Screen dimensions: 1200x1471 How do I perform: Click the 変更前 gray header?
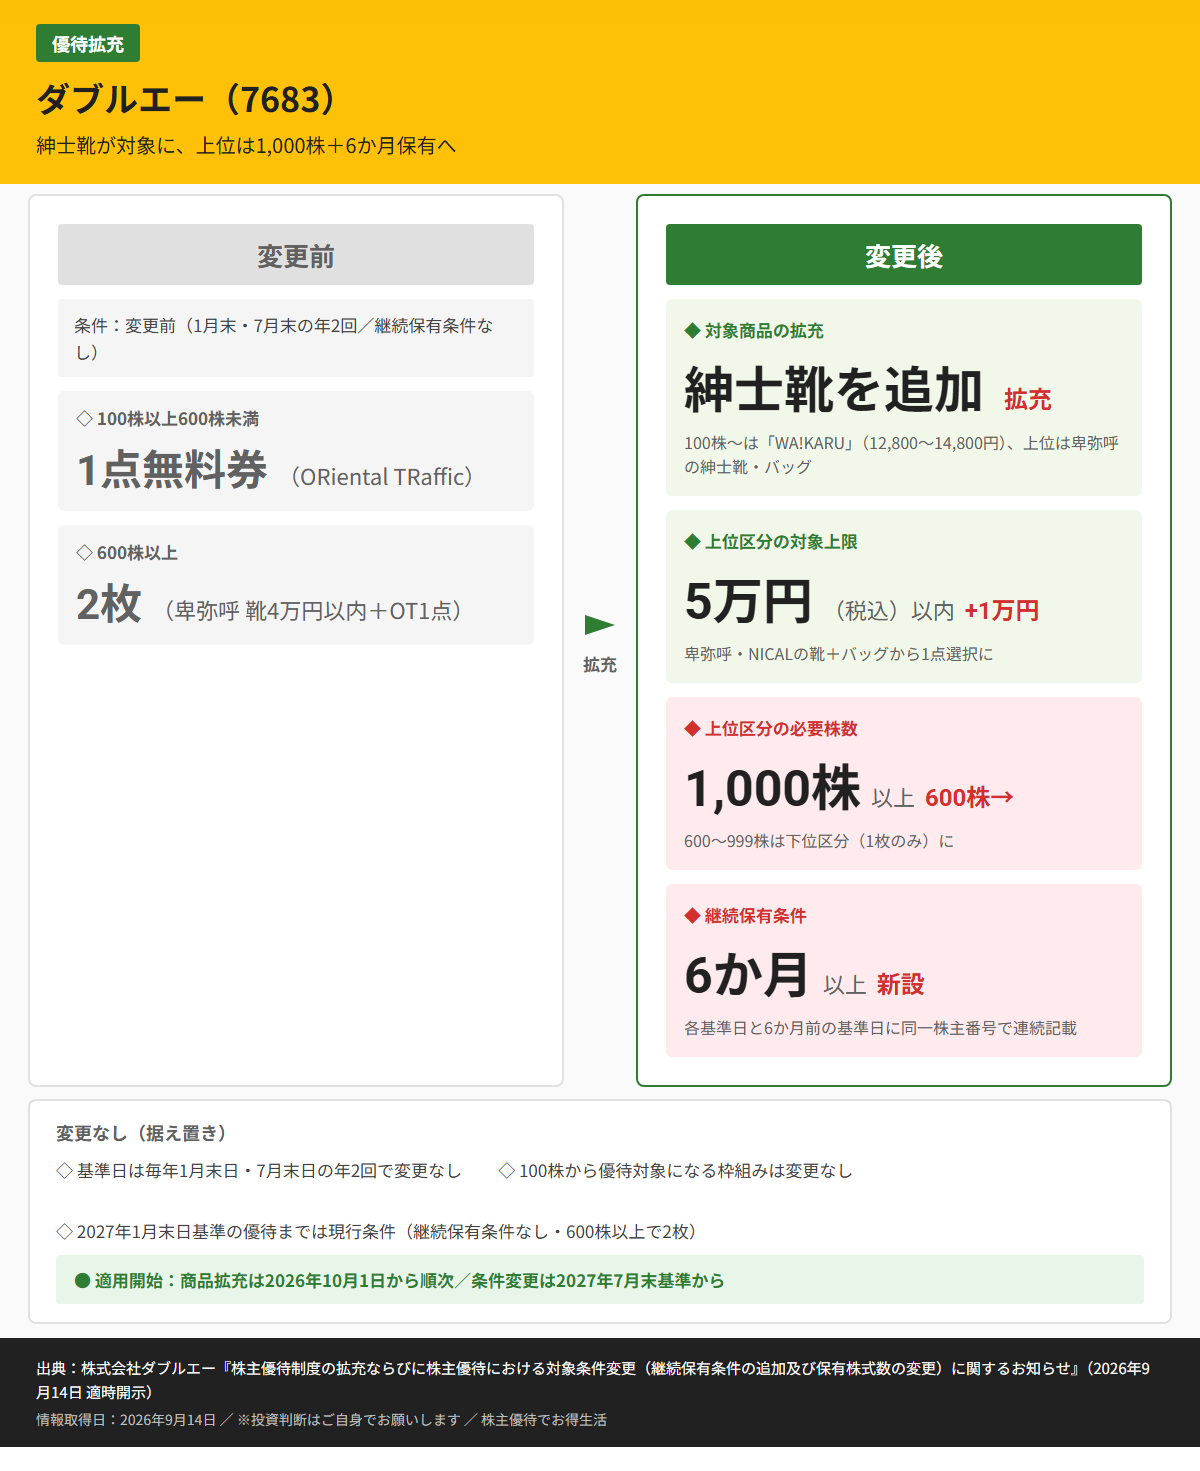click(x=296, y=255)
